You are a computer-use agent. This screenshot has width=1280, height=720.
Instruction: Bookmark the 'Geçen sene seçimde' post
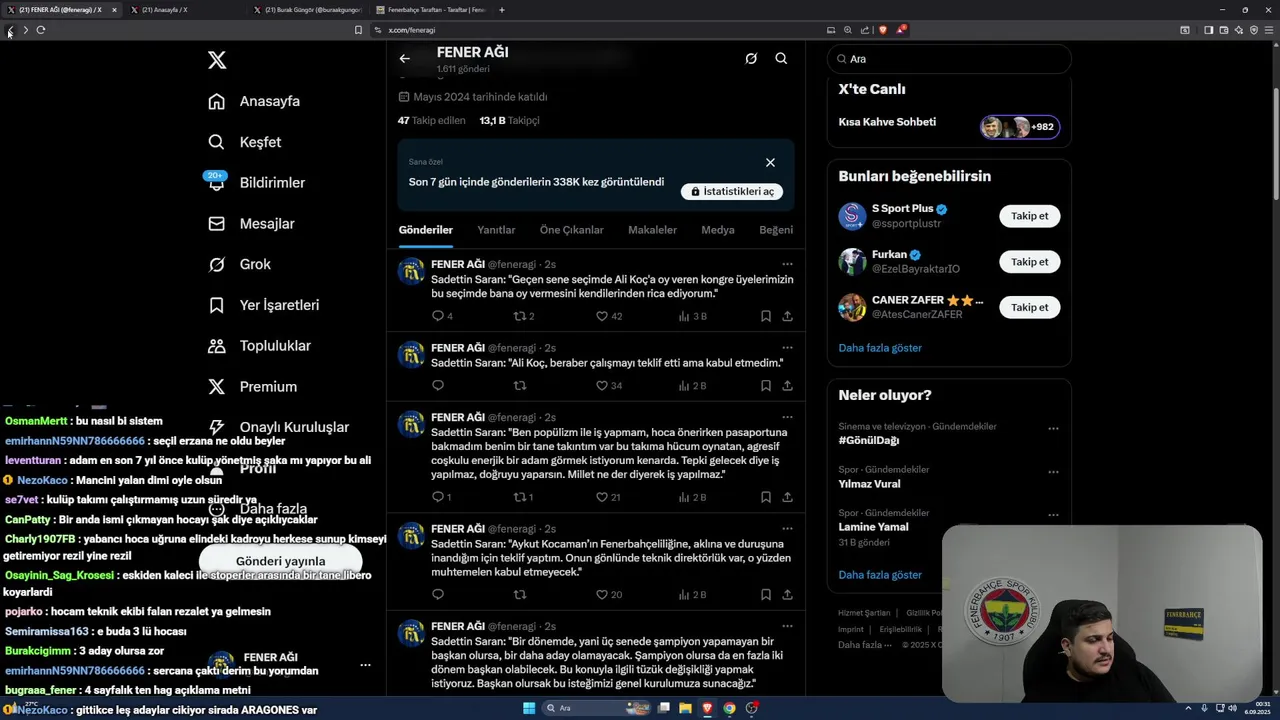click(765, 316)
